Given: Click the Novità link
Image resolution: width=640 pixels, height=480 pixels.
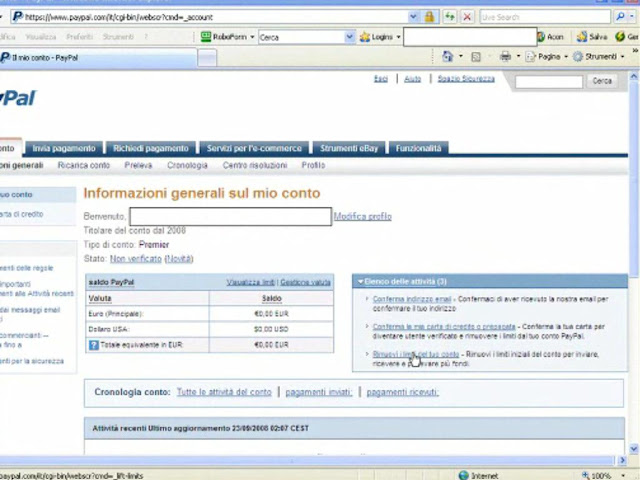Looking at the screenshot, I should coord(179,259).
